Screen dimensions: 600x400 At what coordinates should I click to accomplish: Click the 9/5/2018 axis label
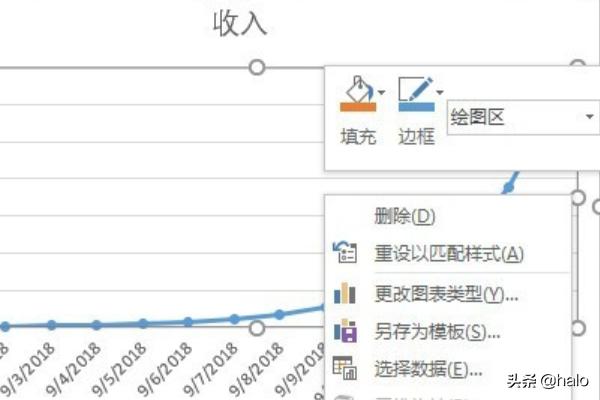coord(119,369)
